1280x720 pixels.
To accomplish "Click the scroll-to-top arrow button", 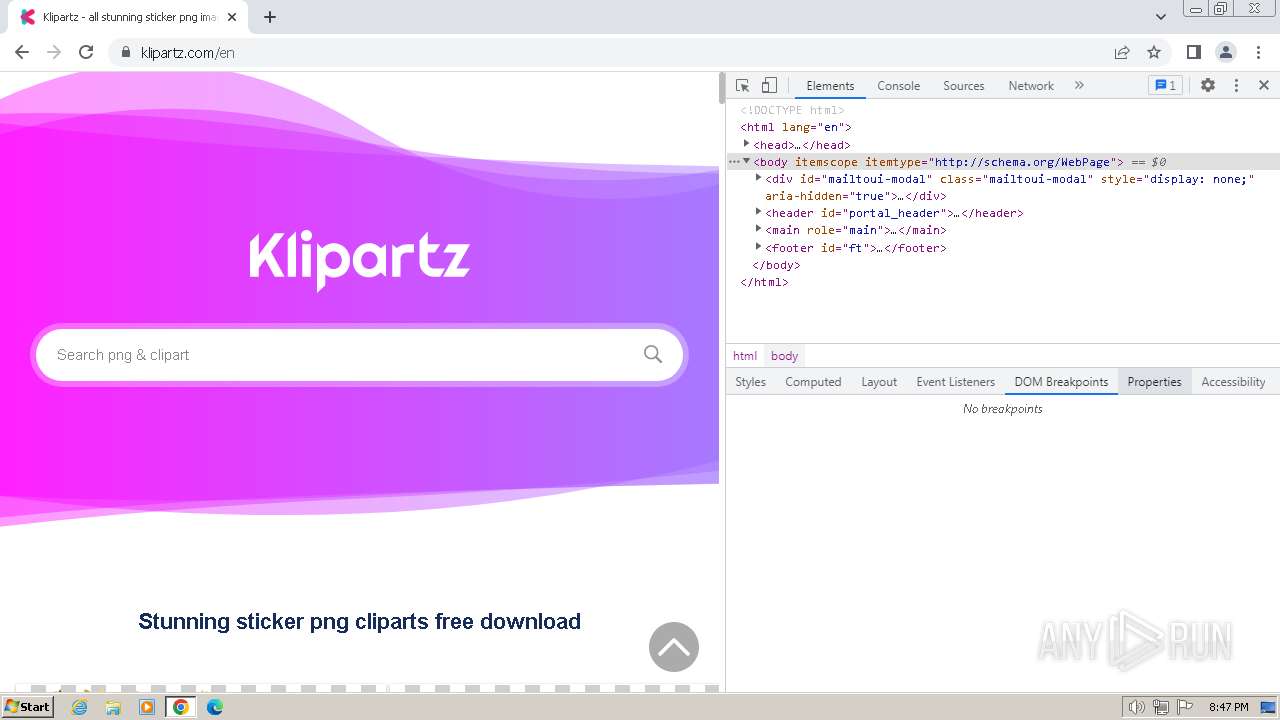I will click(674, 647).
